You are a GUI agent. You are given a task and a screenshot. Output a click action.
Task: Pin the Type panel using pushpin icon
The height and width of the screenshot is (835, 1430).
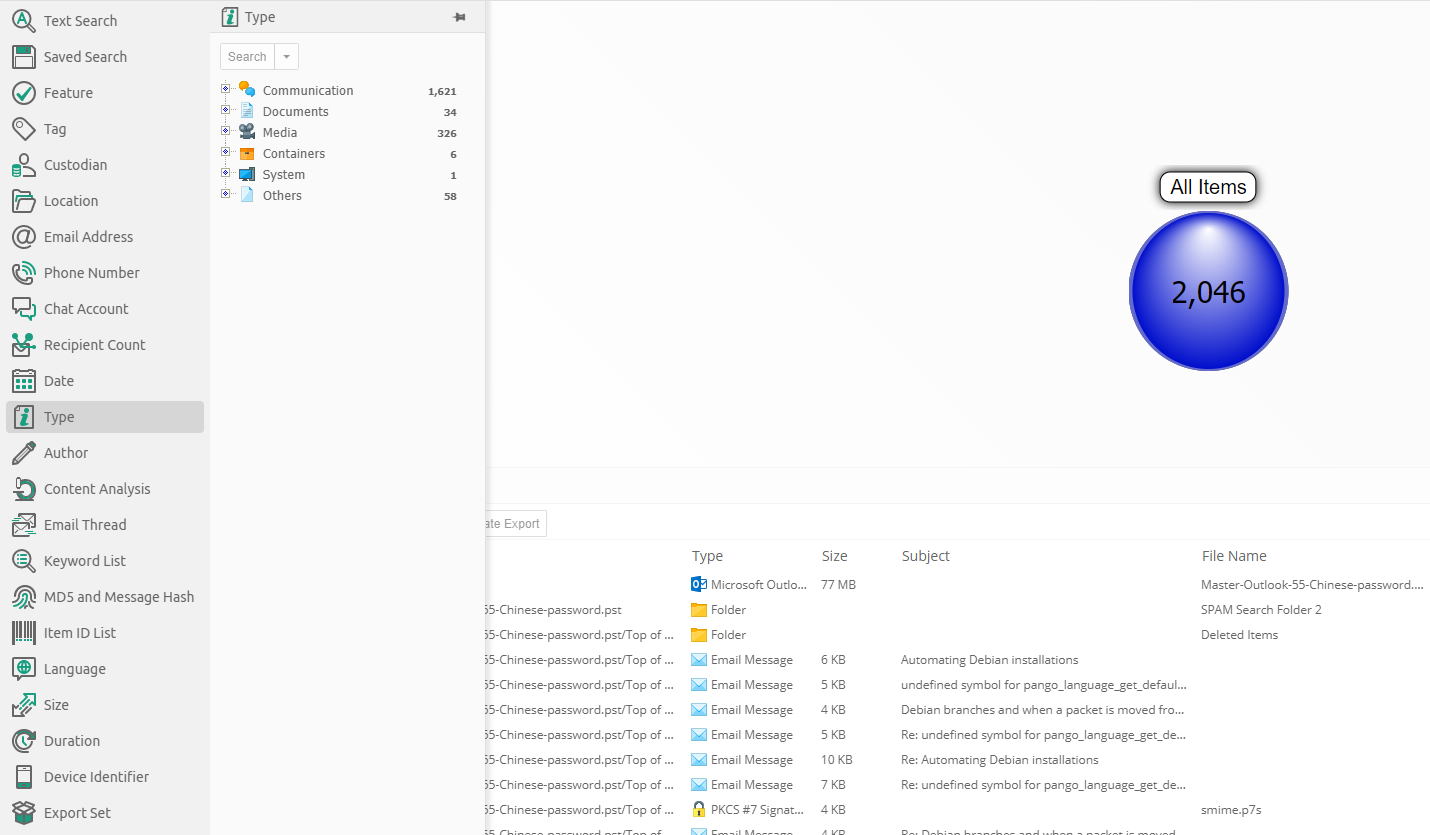point(459,17)
